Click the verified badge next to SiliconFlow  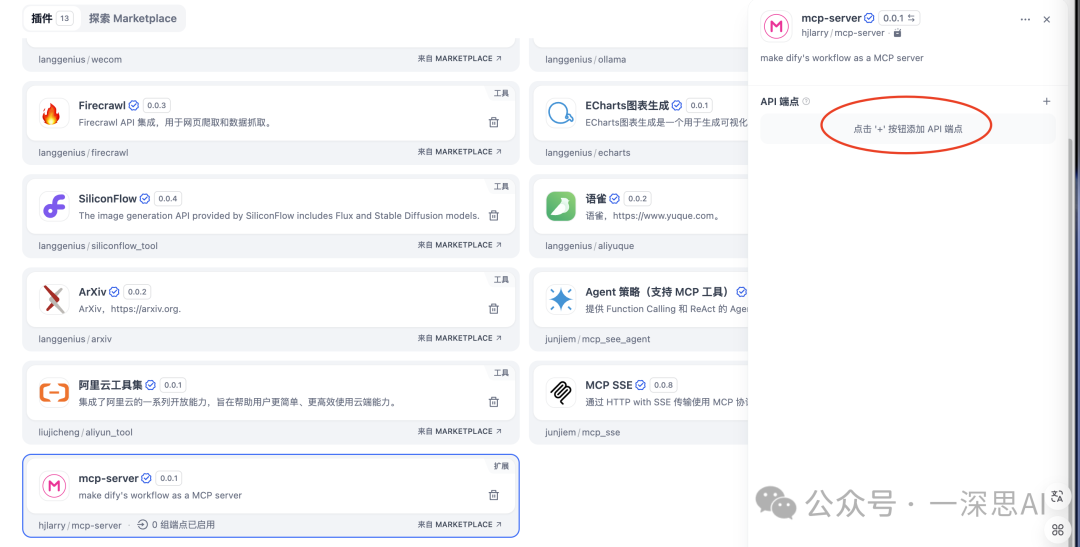pos(145,198)
